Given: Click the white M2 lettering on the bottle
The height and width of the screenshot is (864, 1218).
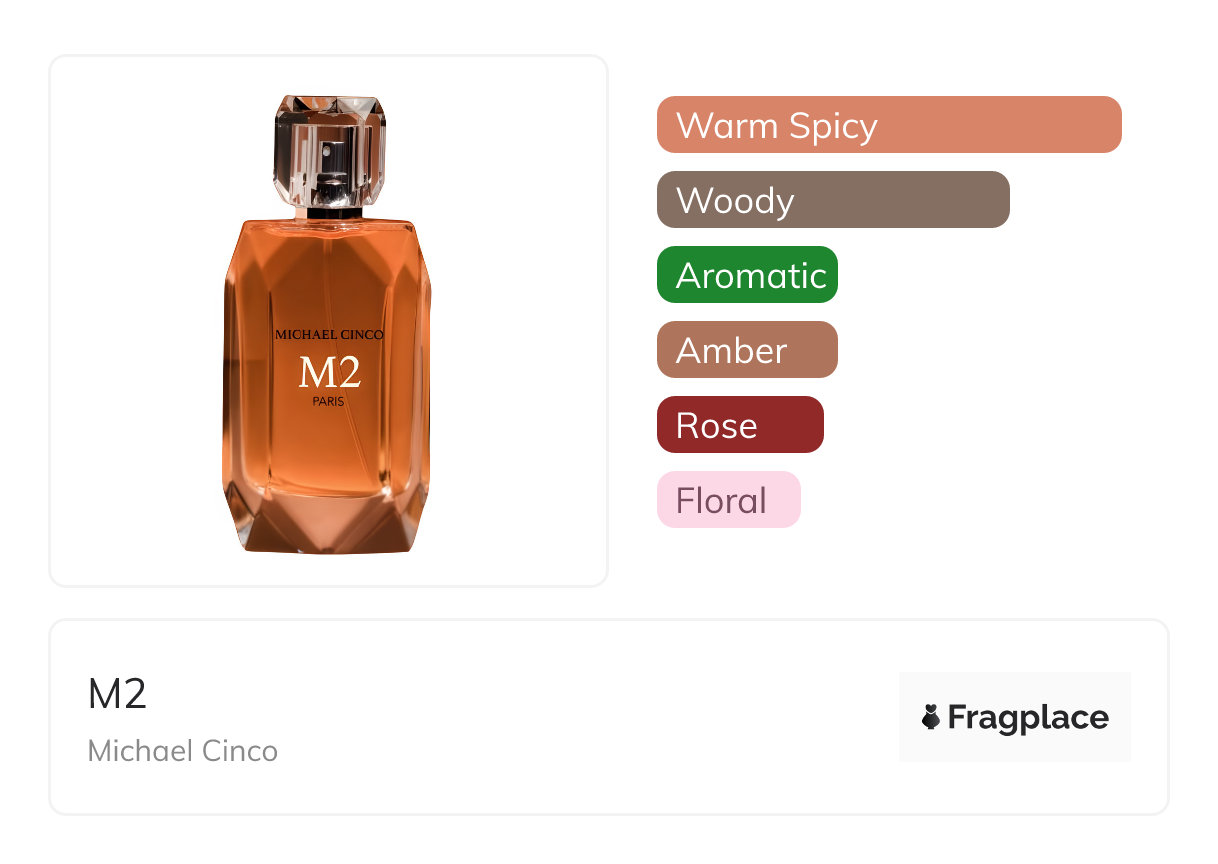Looking at the screenshot, I should [329, 373].
